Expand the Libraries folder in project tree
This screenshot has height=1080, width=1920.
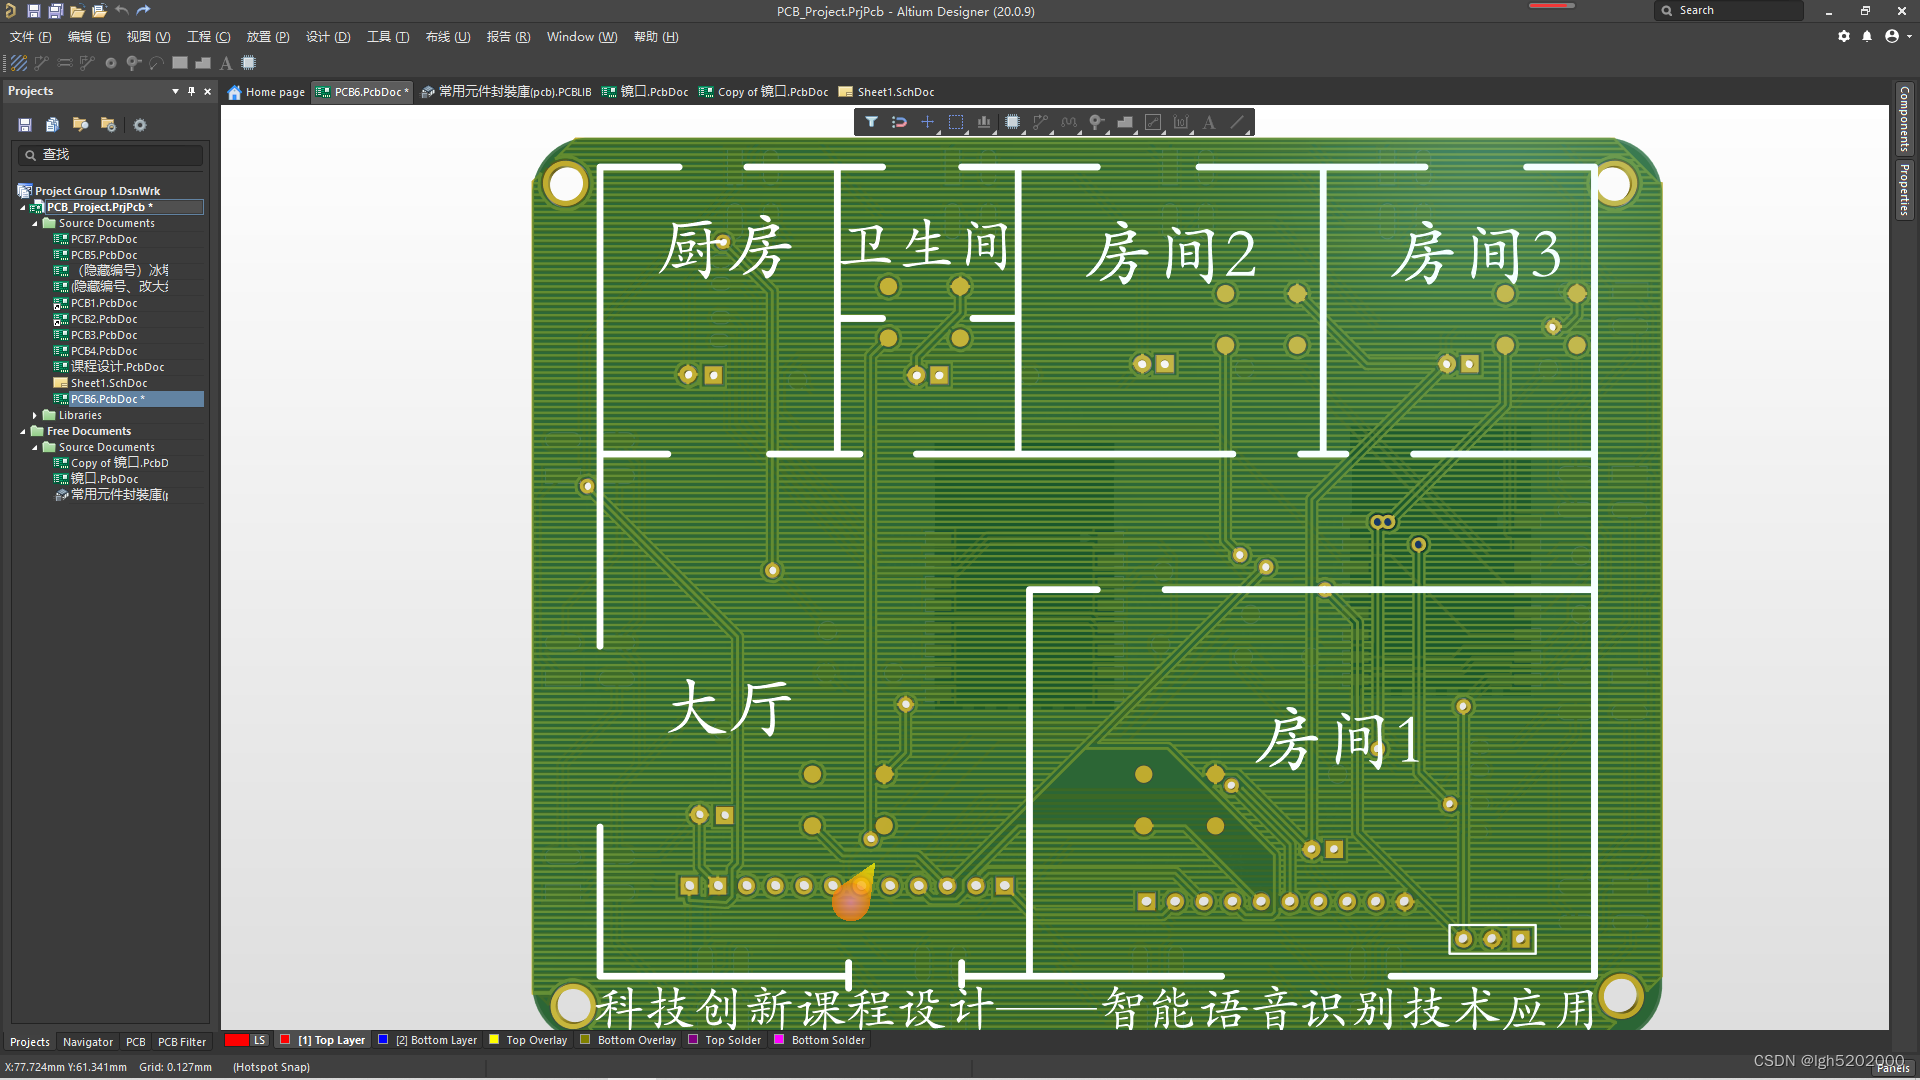35,415
